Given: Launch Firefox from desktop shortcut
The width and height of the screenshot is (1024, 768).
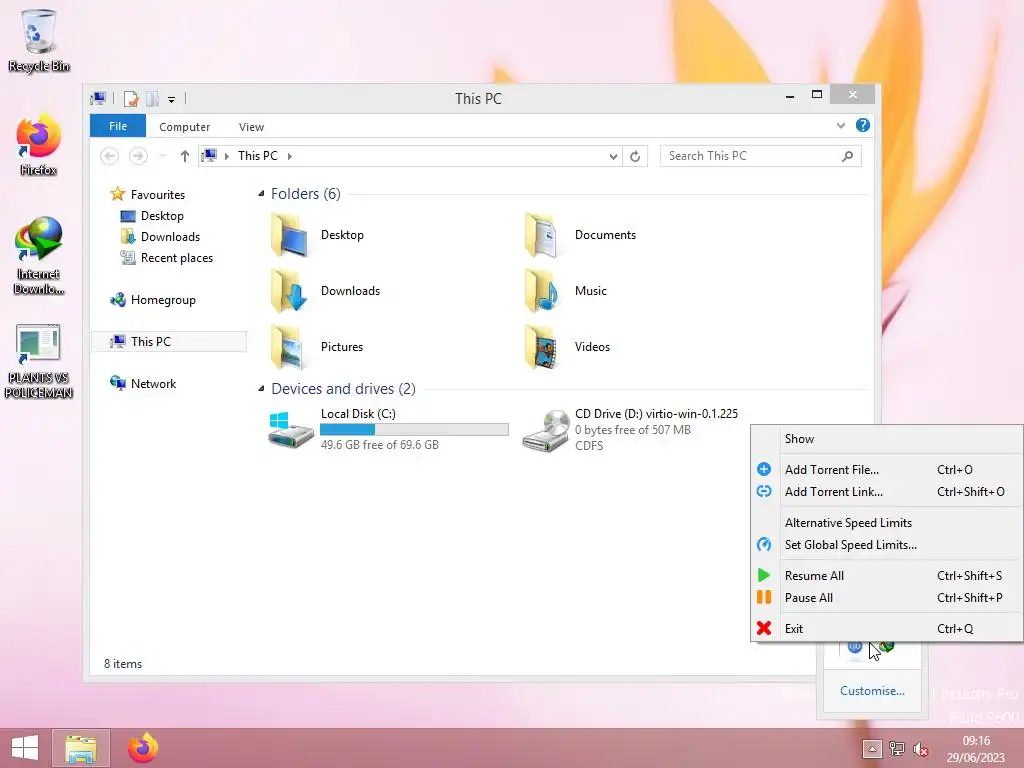Looking at the screenshot, I should tap(39, 145).
